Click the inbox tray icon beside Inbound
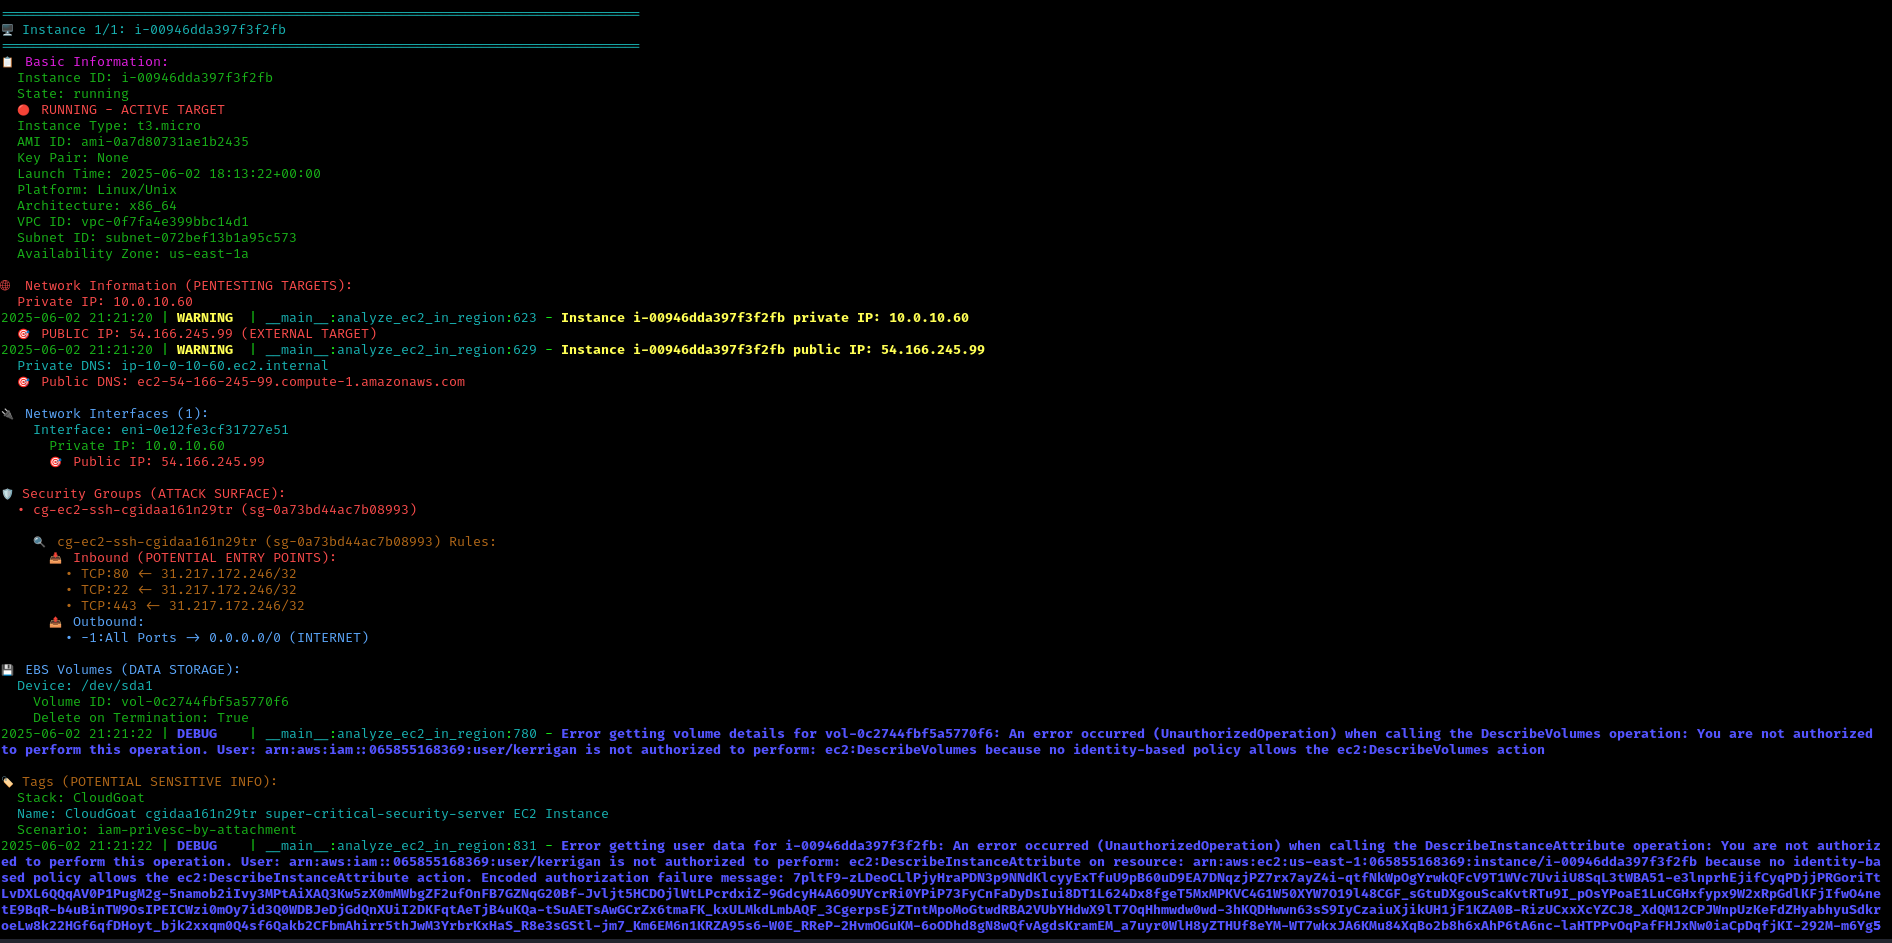The image size is (1892, 943). 55,558
